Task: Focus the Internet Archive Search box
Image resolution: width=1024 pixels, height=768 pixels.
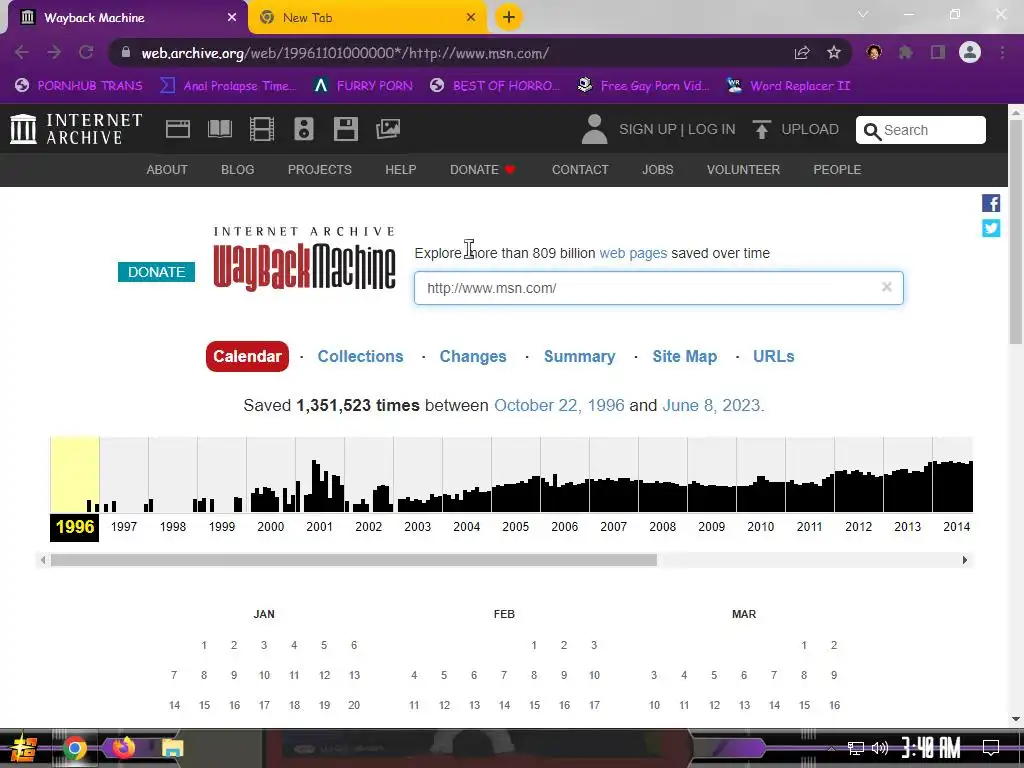Action: pos(921,130)
